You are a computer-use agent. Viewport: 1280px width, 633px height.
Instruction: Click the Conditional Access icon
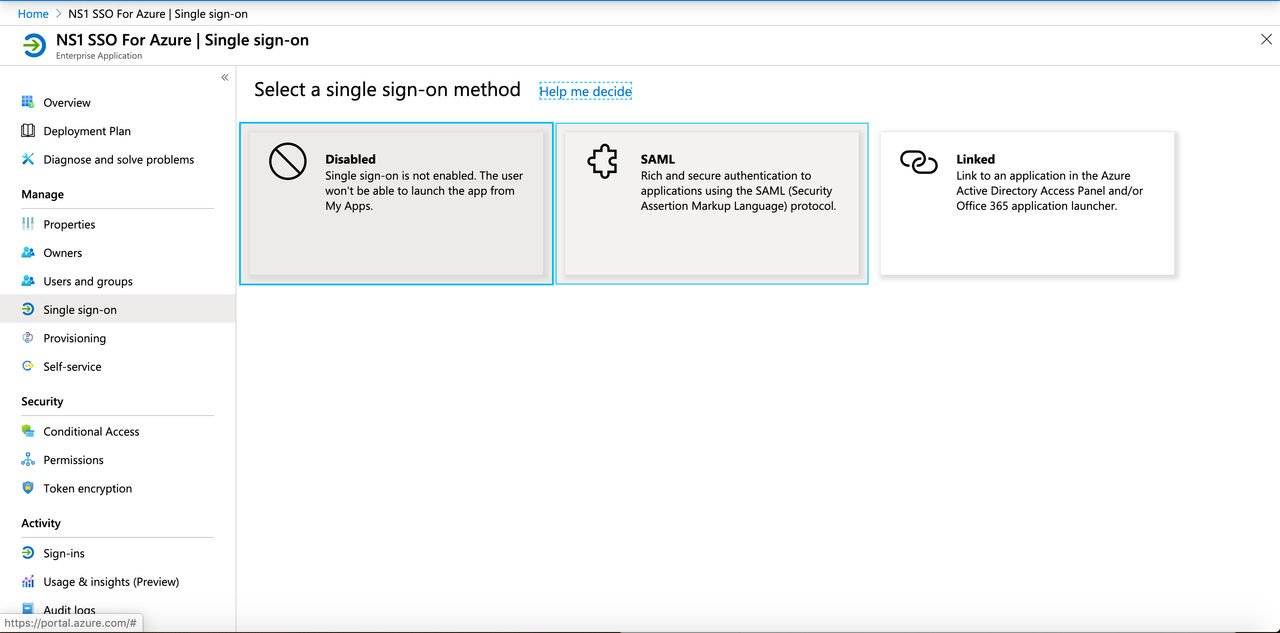point(28,431)
